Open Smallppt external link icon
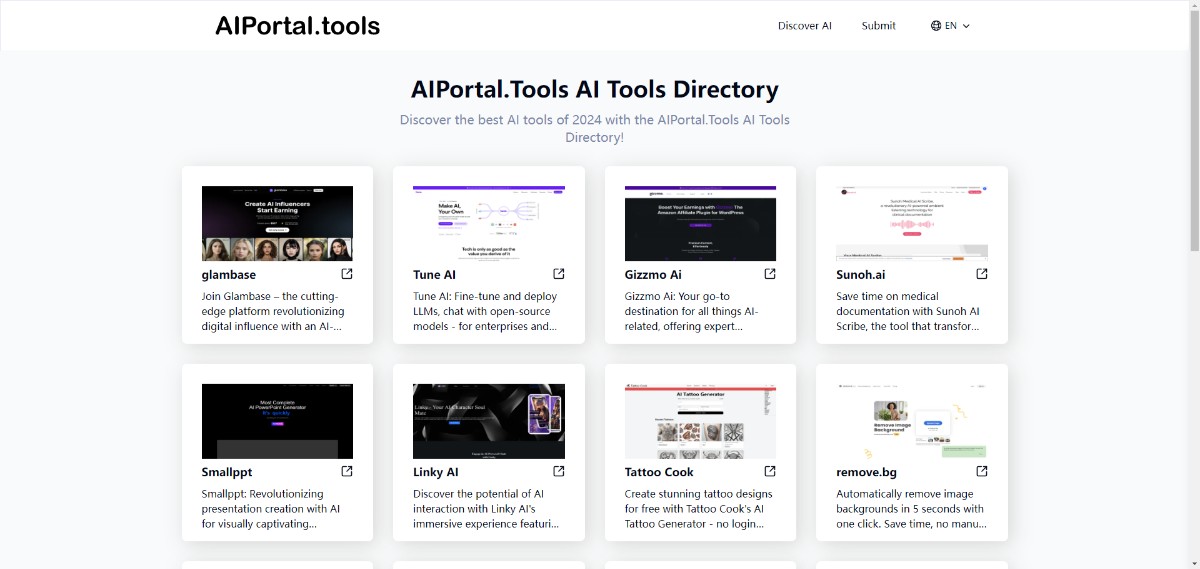This screenshot has width=1200, height=569. [347, 471]
